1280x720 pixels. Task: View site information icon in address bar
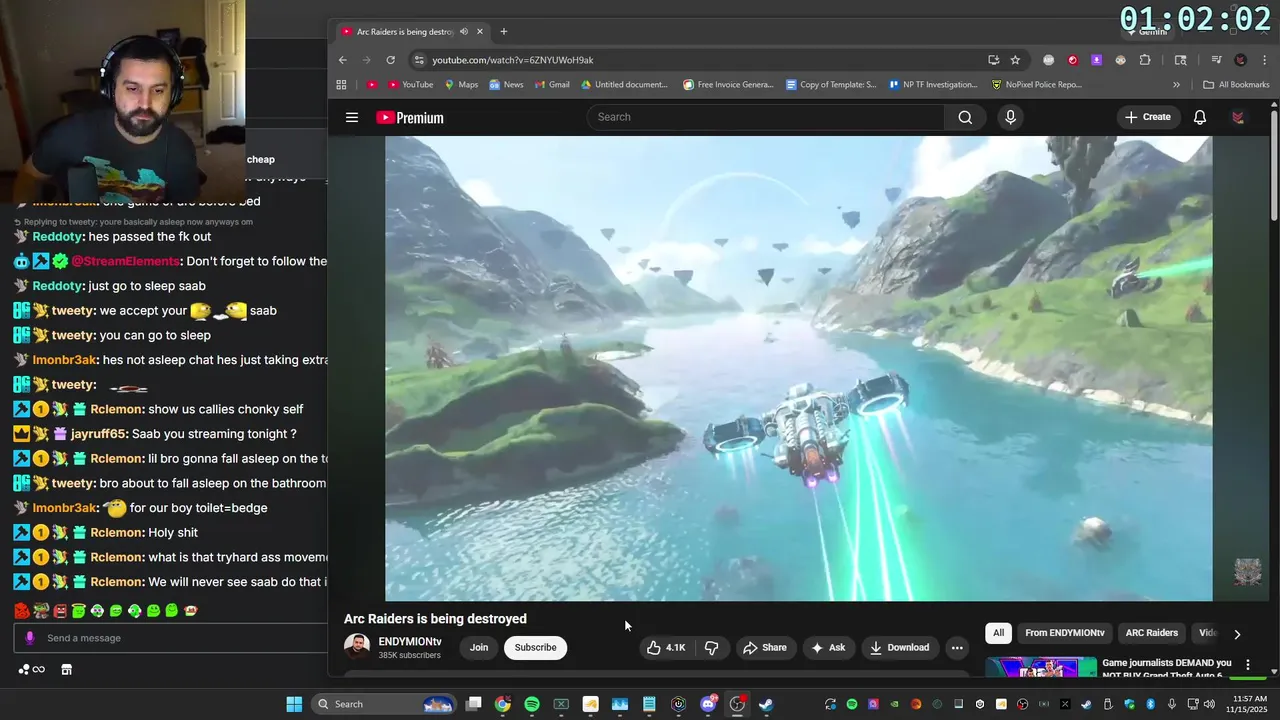[x=419, y=60]
